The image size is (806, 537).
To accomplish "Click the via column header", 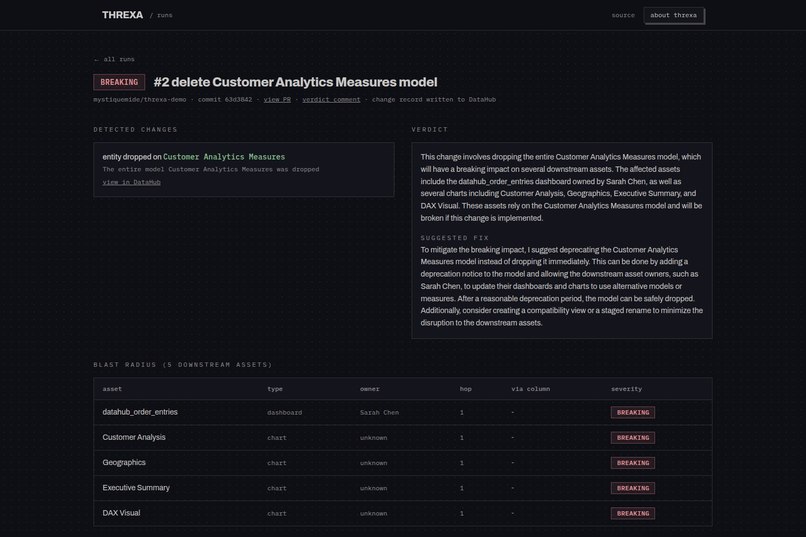I will coord(530,389).
